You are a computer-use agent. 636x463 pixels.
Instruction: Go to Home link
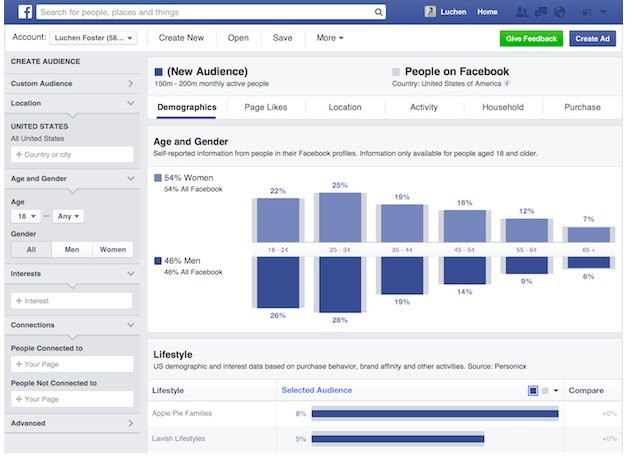click(488, 12)
